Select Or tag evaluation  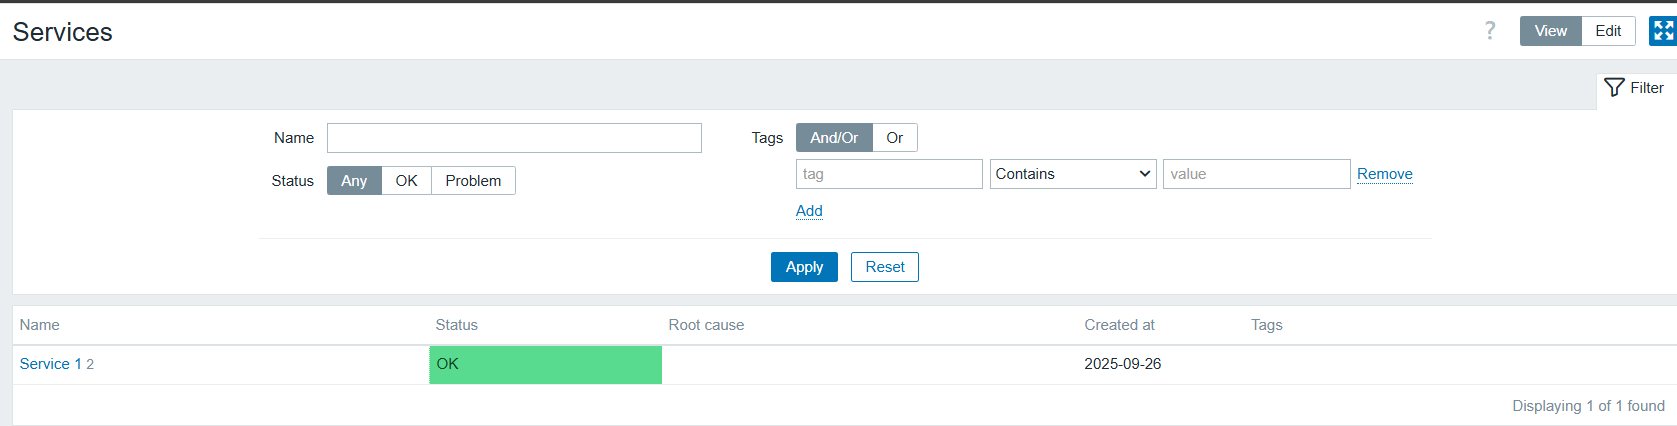pos(894,138)
